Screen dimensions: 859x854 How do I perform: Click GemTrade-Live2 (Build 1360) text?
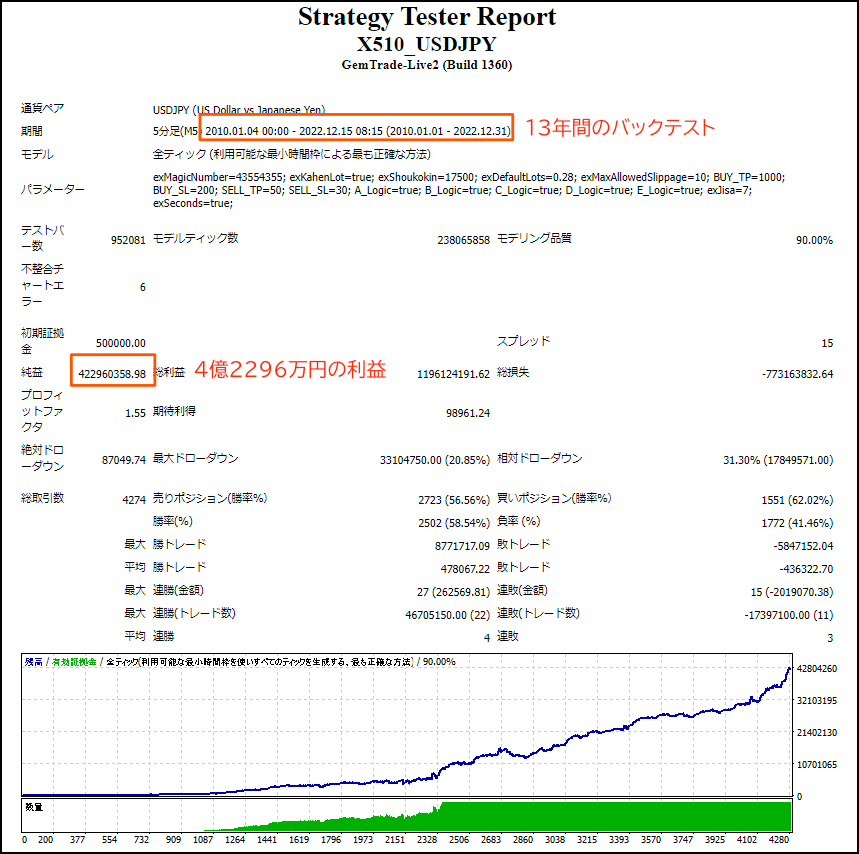click(427, 65)
